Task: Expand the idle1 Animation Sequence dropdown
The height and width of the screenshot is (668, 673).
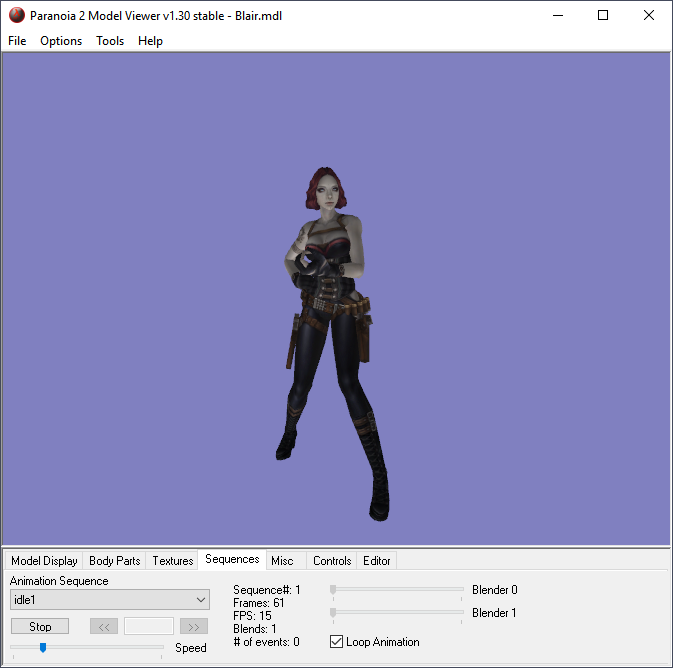Action: click(110, 600)
